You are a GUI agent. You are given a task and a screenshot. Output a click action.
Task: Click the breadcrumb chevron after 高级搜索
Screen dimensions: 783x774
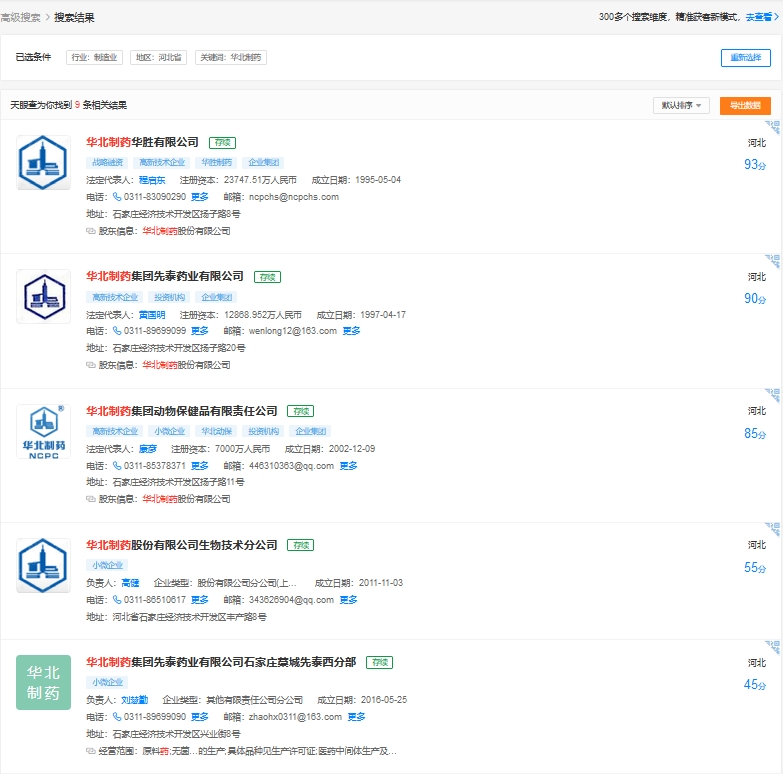(47, 17)
